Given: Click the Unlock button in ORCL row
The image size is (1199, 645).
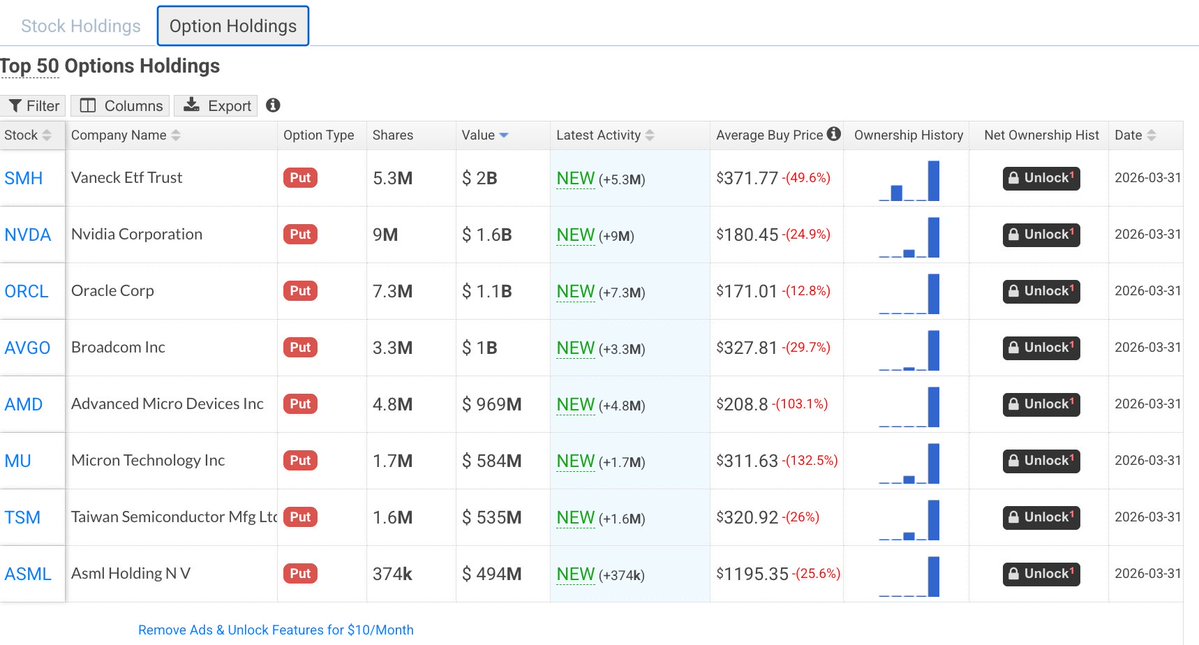Looking at the screenshot, I should 1041,291.
